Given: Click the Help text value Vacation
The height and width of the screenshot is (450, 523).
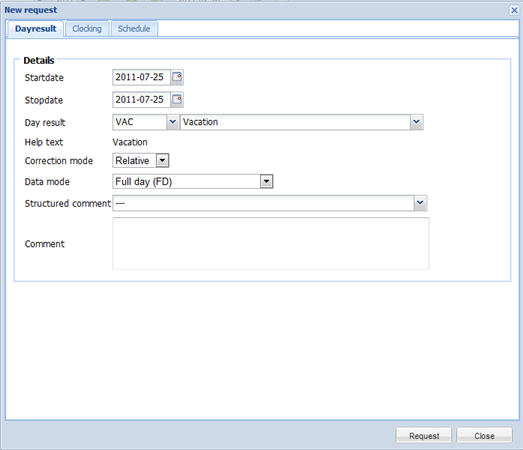Looking at the screenshot, I should tap(130, 142).
